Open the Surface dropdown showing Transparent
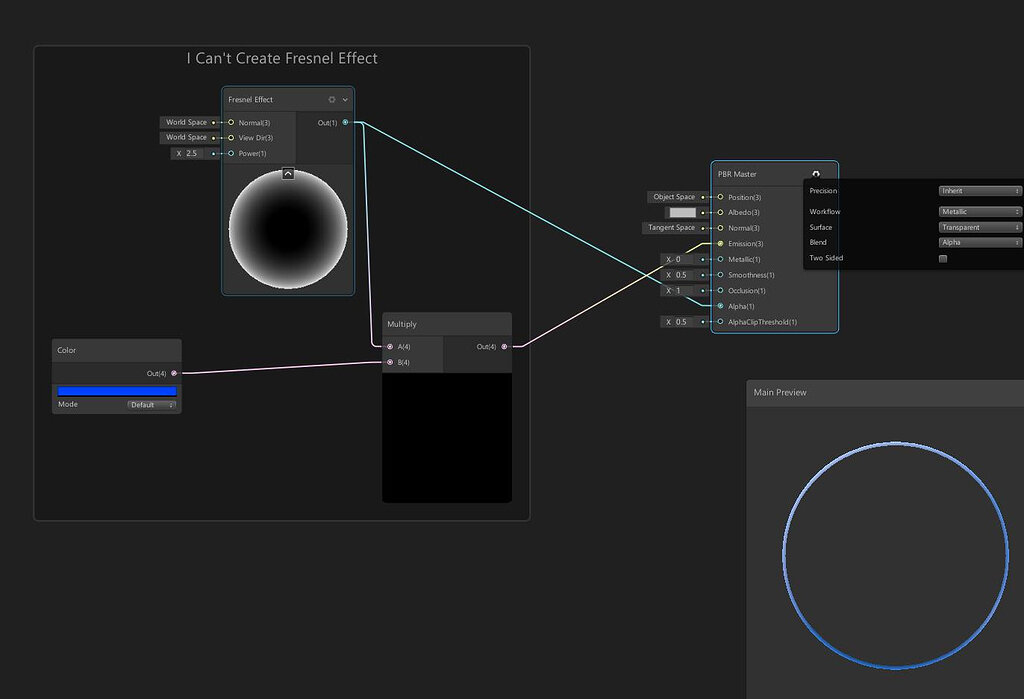The height and width of the screenshot is (699, 1024). 978,227
